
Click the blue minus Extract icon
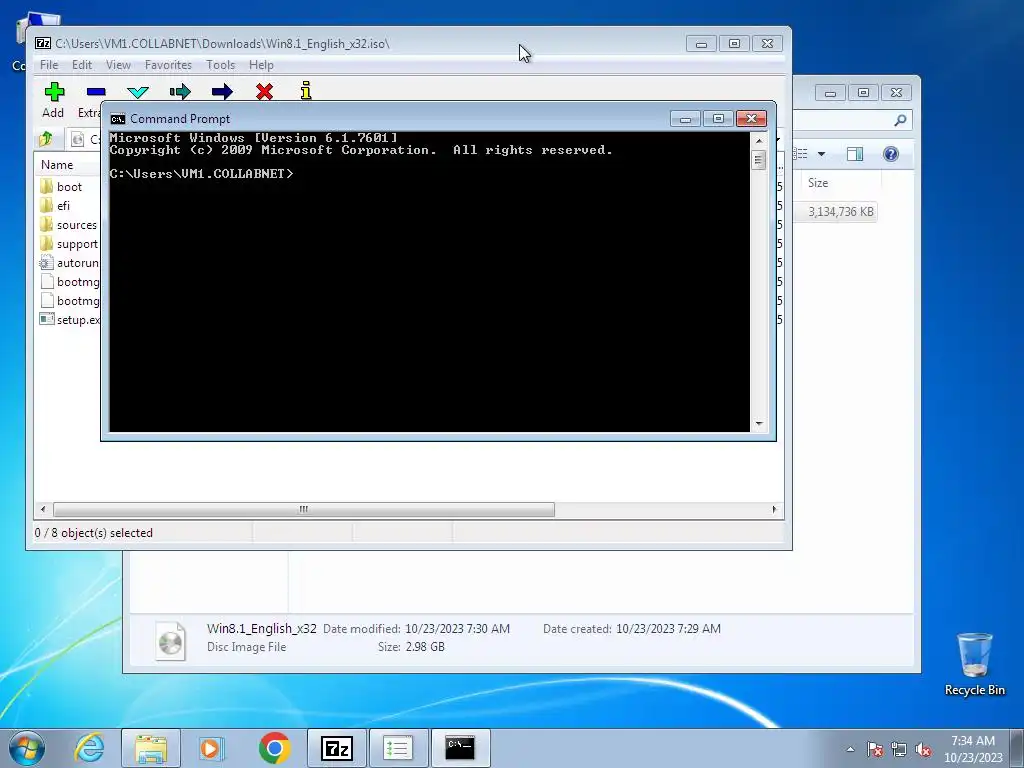(95, 91)
